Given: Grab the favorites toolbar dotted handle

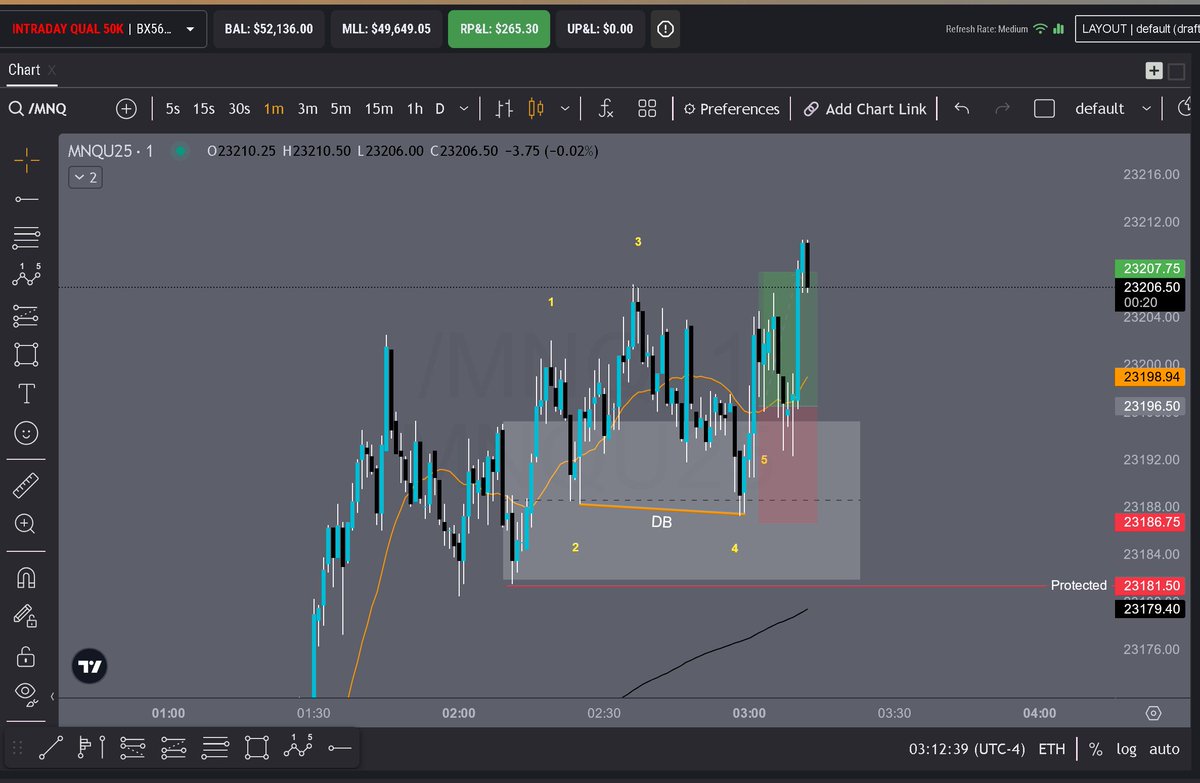Looking at the screenshot, I should pyautogui.click(x=17, y=747).
